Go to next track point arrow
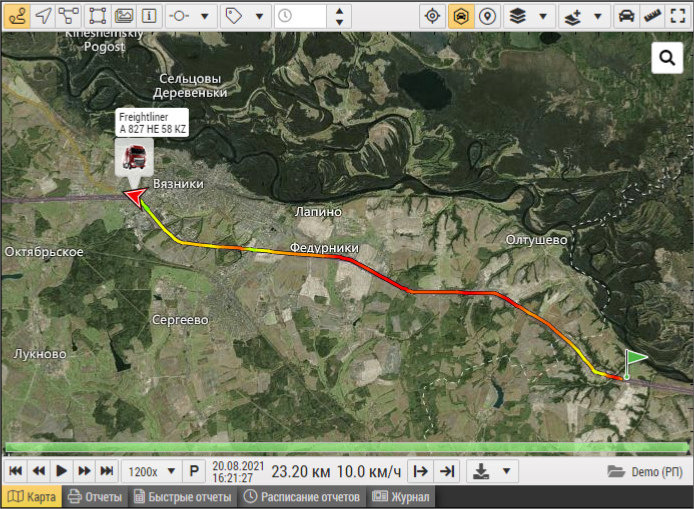694x509 pixels. tap(420, 471)
